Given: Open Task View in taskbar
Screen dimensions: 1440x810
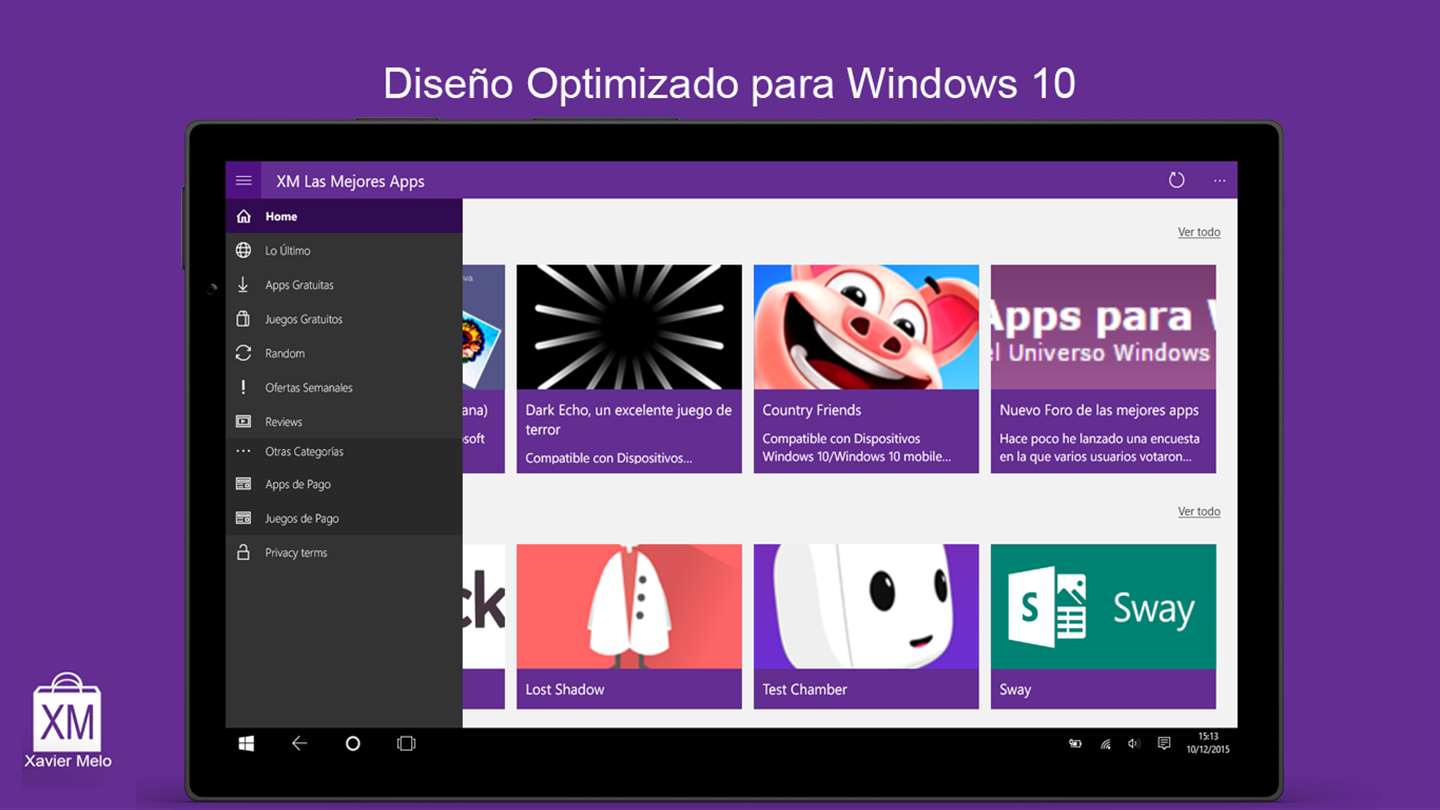Looking at the screenshot, I should pos(406,743).
